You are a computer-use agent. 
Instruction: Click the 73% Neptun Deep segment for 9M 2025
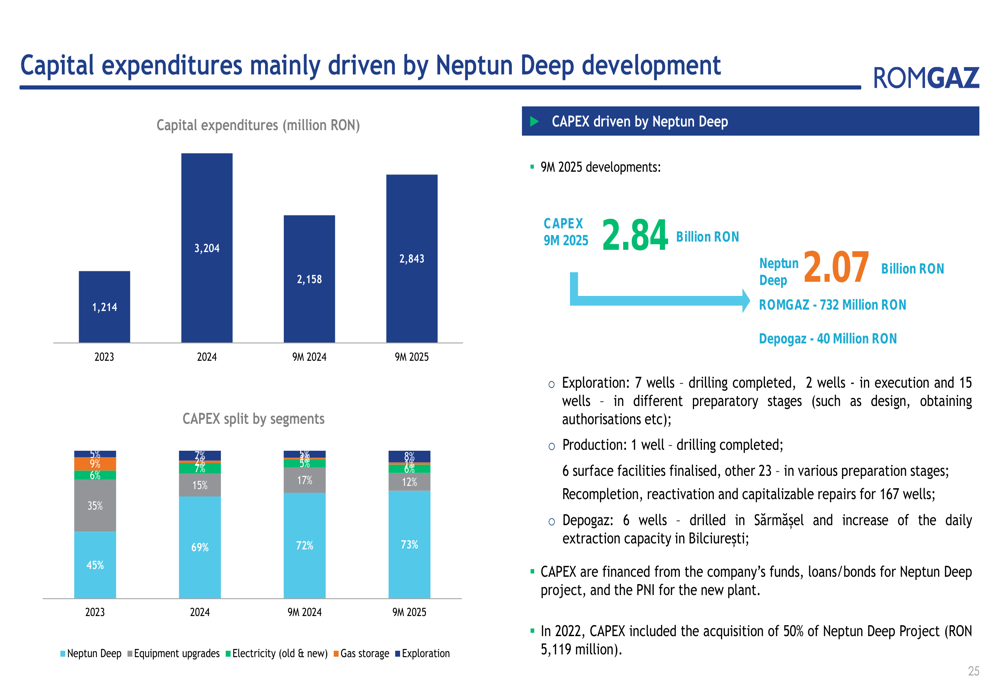click(x=409, y=545)
